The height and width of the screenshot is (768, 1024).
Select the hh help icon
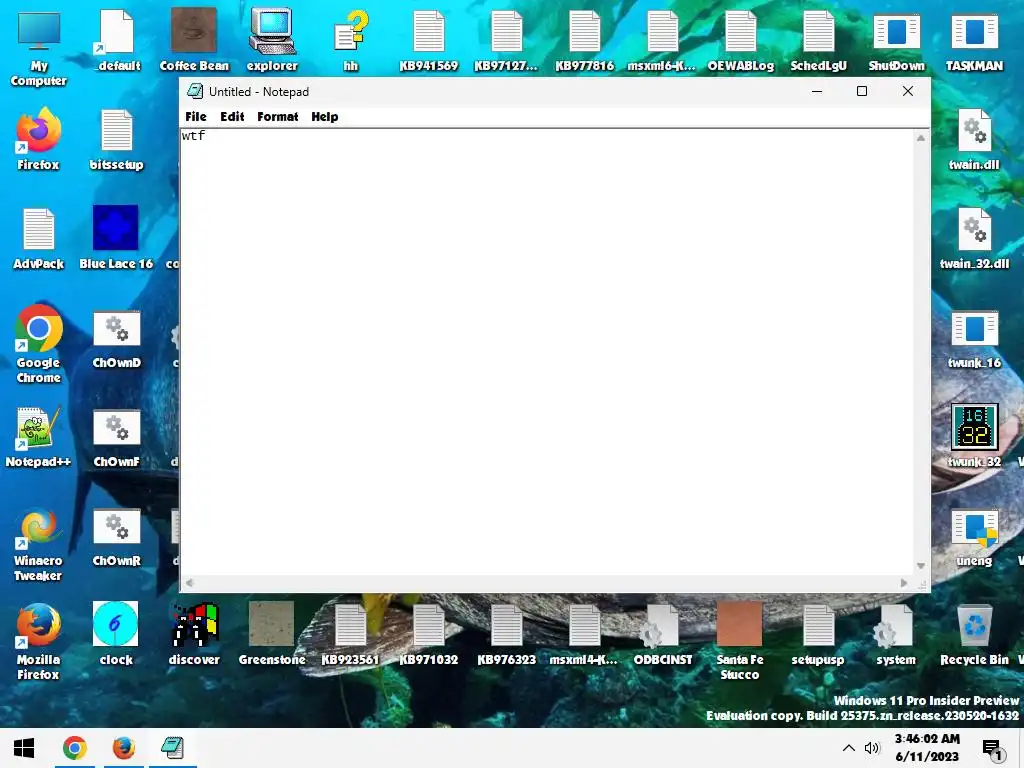pyautogui.click(x=351, y=40)
